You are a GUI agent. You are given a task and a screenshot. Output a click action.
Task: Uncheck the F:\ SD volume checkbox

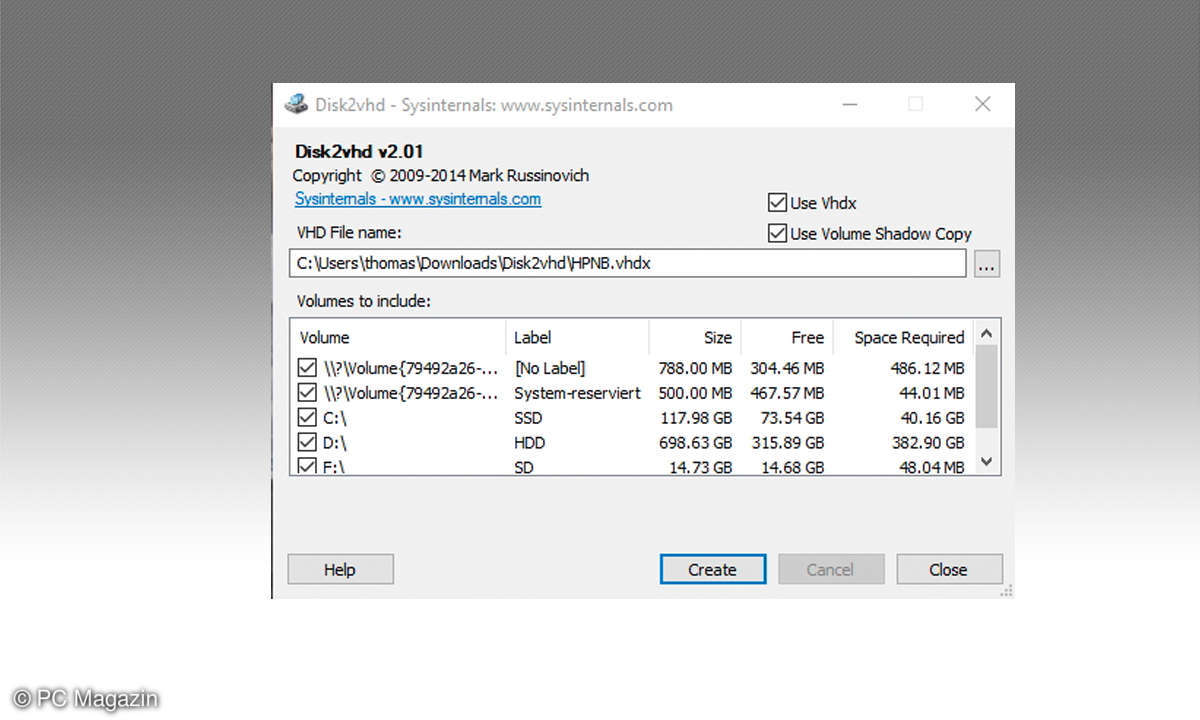(x=307, y=465)
